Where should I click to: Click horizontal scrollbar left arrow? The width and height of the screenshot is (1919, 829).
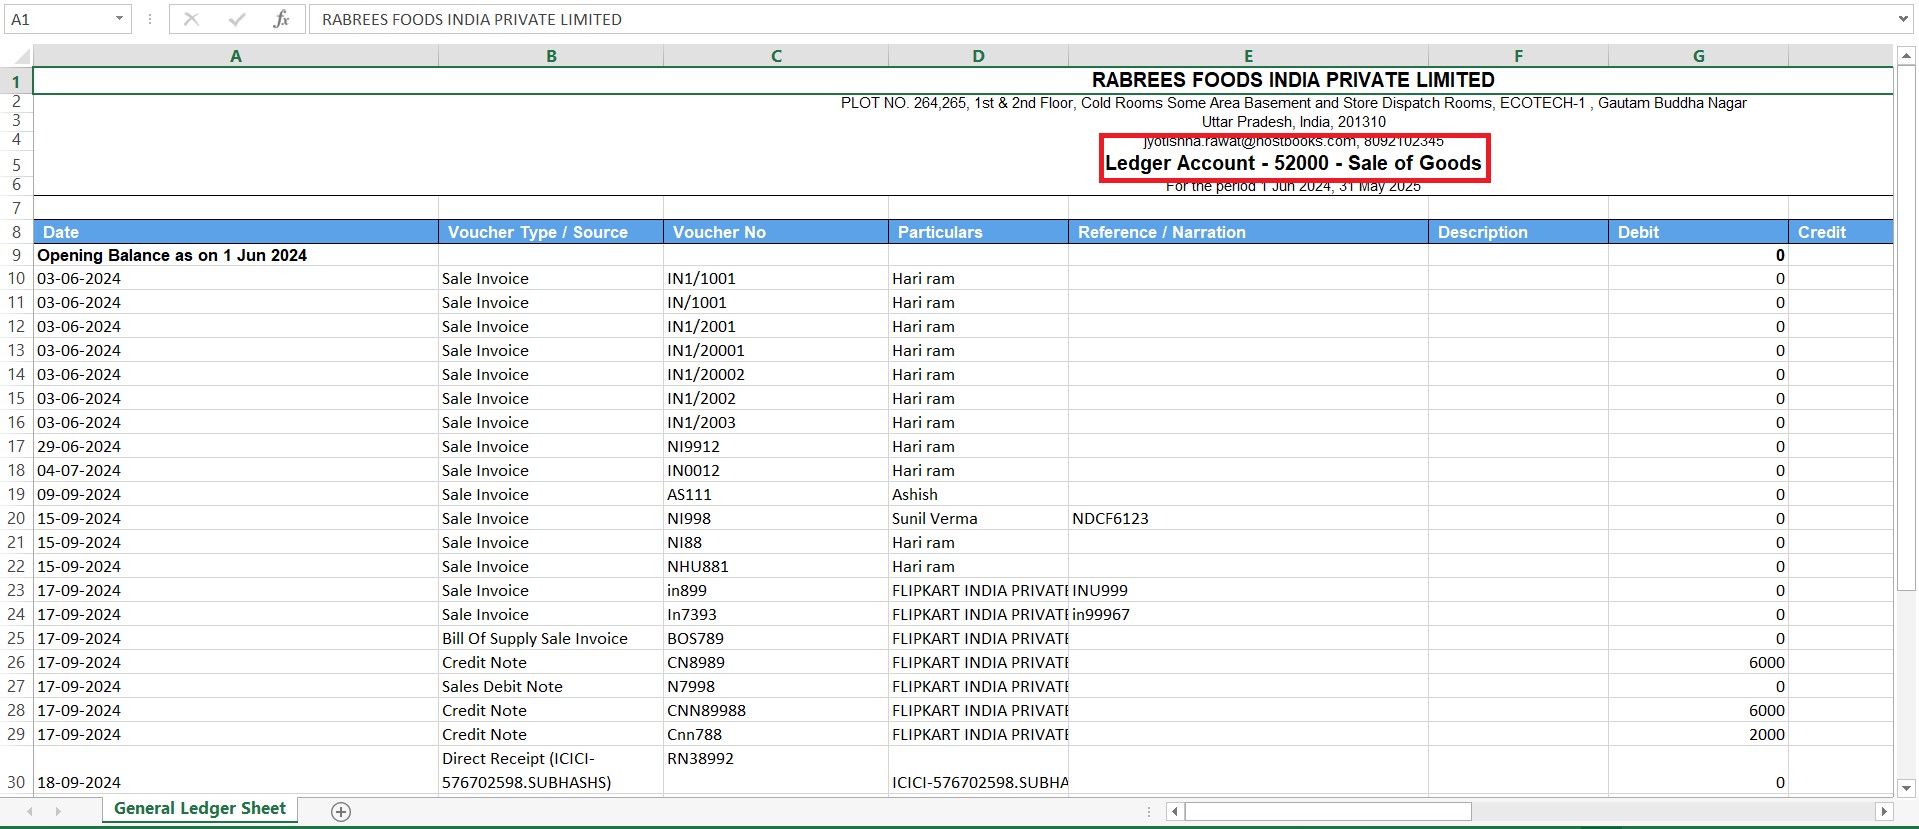[1175, 811]
